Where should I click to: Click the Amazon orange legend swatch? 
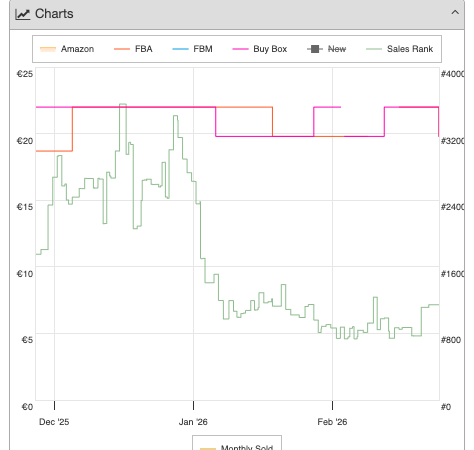click(48, 49)
